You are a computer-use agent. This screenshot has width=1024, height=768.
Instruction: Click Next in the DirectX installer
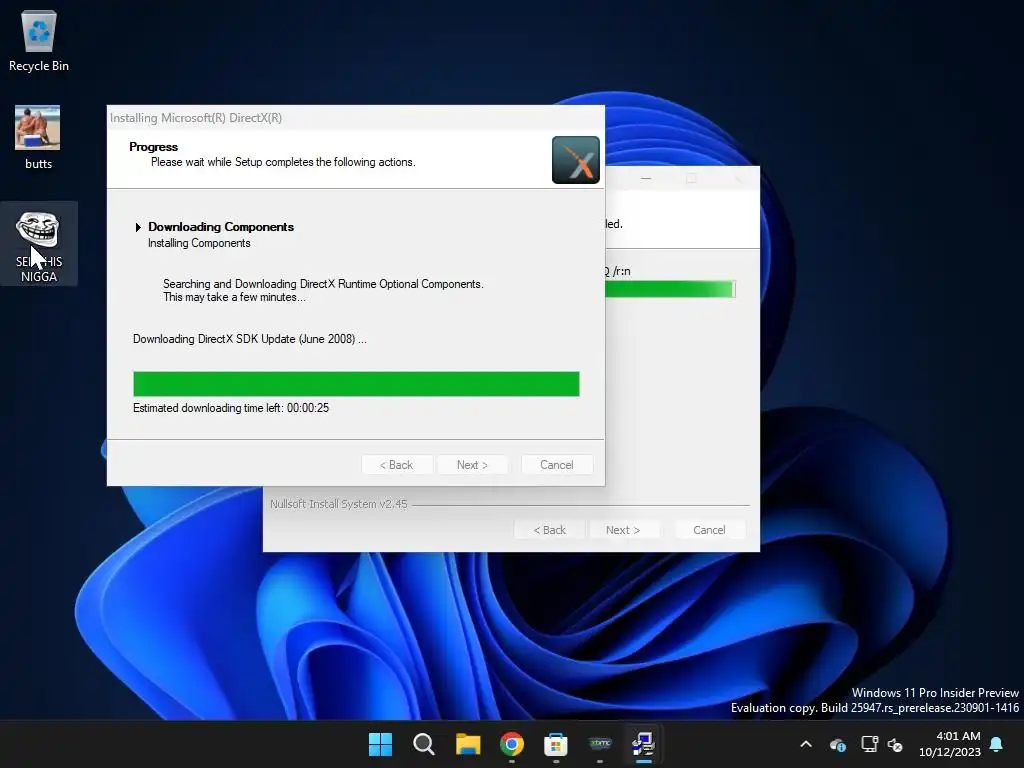click(472, 465)
